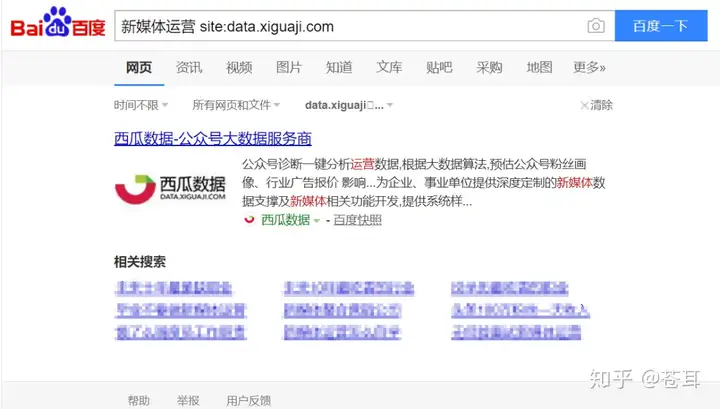Screen dimensions: 720x409
Task: Expand the 所有网页和文件 filter dropdown
Action: [x=236, y=105]
